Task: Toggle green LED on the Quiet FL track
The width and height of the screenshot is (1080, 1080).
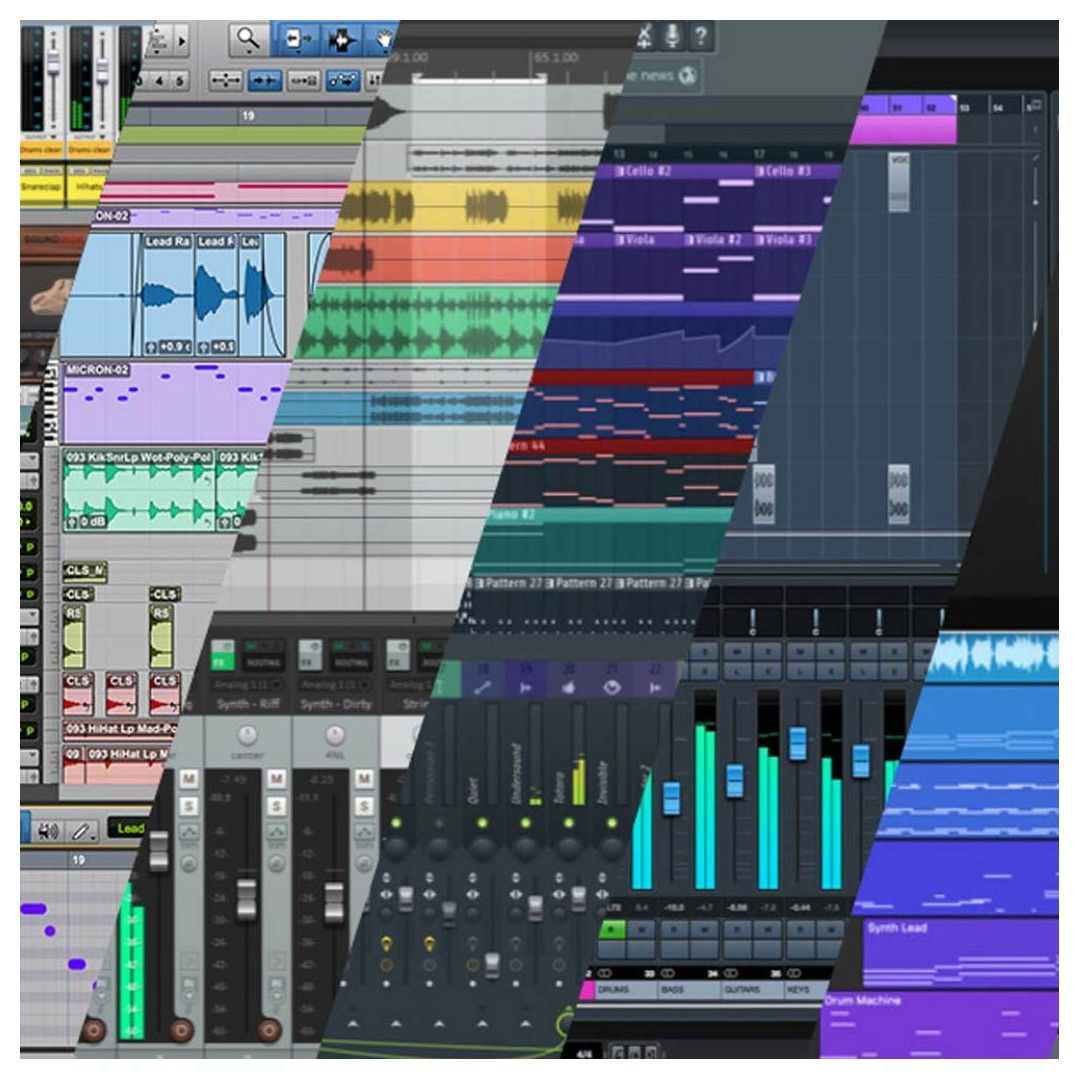Action: (x=482, y=822)
